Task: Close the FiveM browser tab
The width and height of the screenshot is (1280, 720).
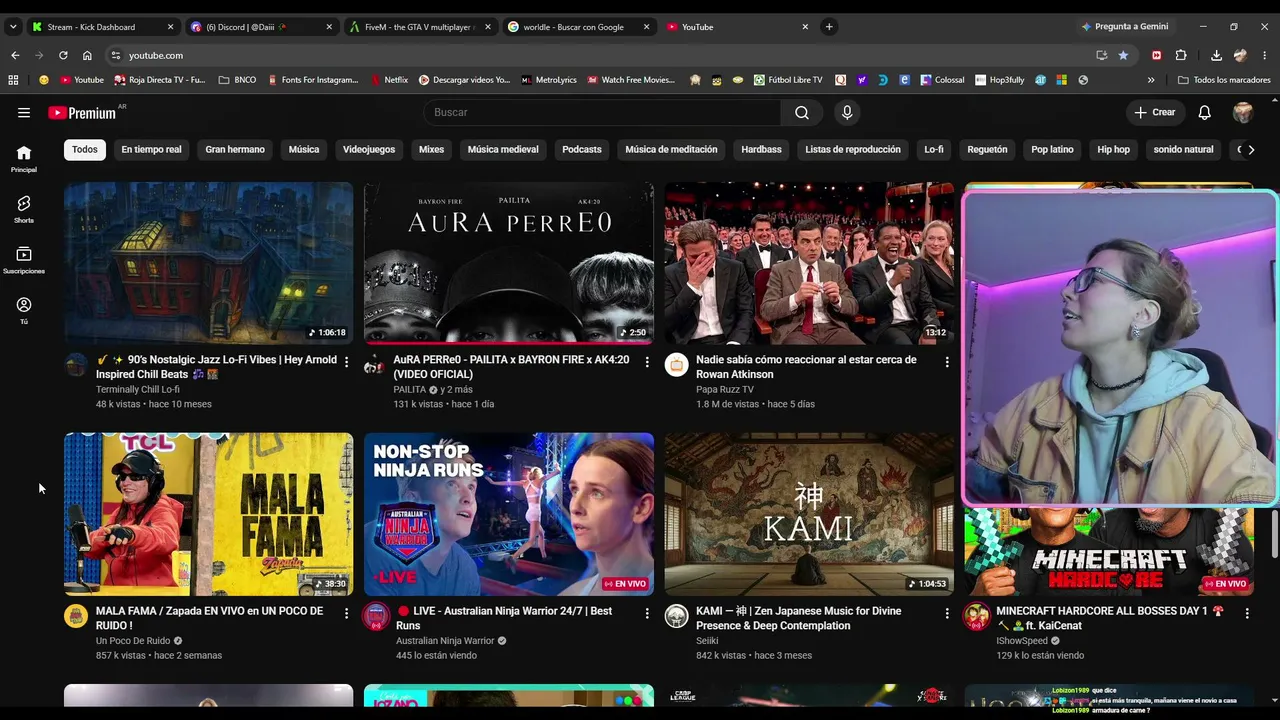Action: point(488,27)
